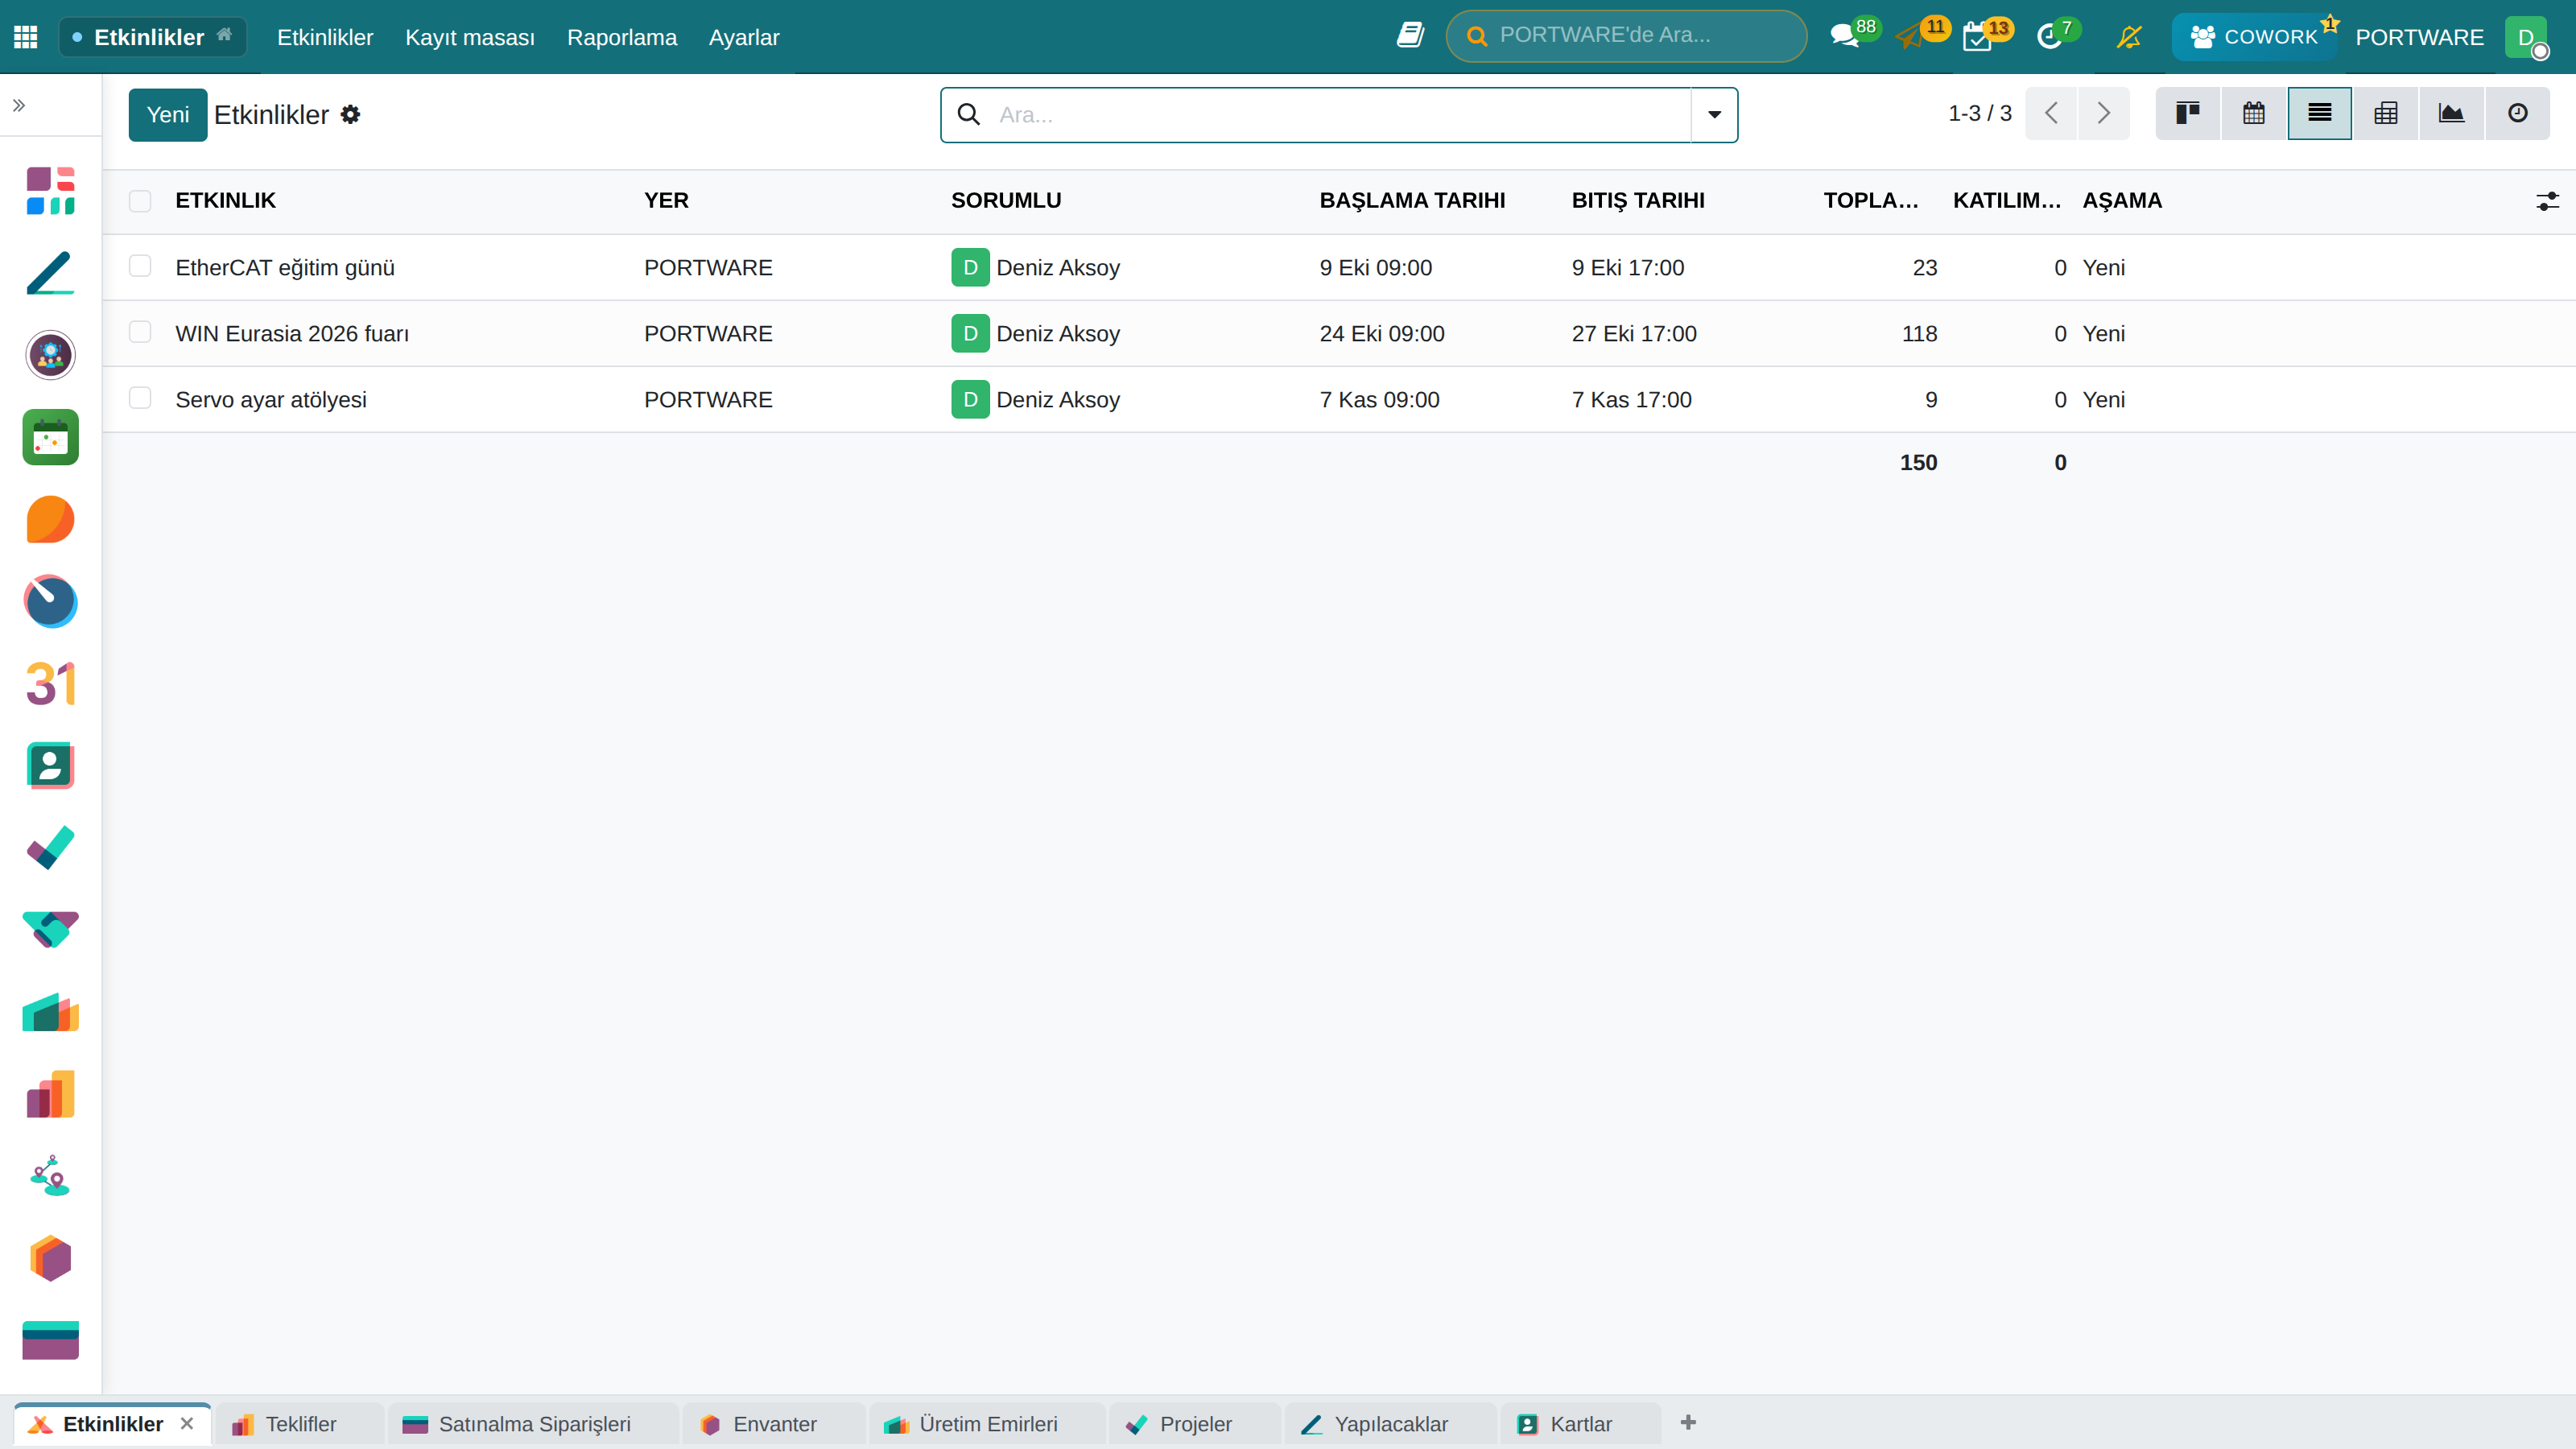2576x1449 pixels.
Task: Switch to the Envanter bottom tab
Action: click(774, 1424)
